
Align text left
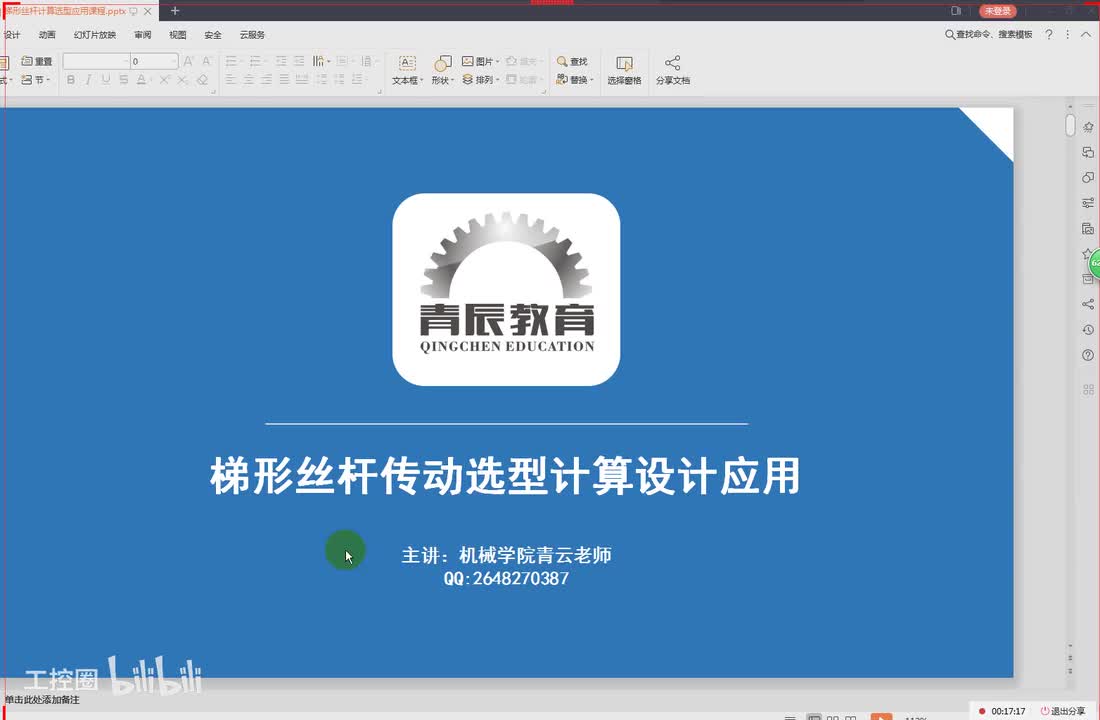pyautogui.click(x=231, y=80)
